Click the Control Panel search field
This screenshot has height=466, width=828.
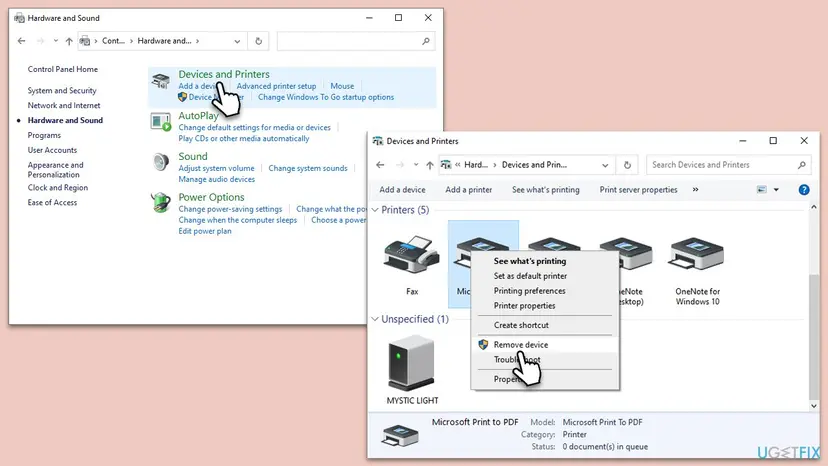point(356,41)
